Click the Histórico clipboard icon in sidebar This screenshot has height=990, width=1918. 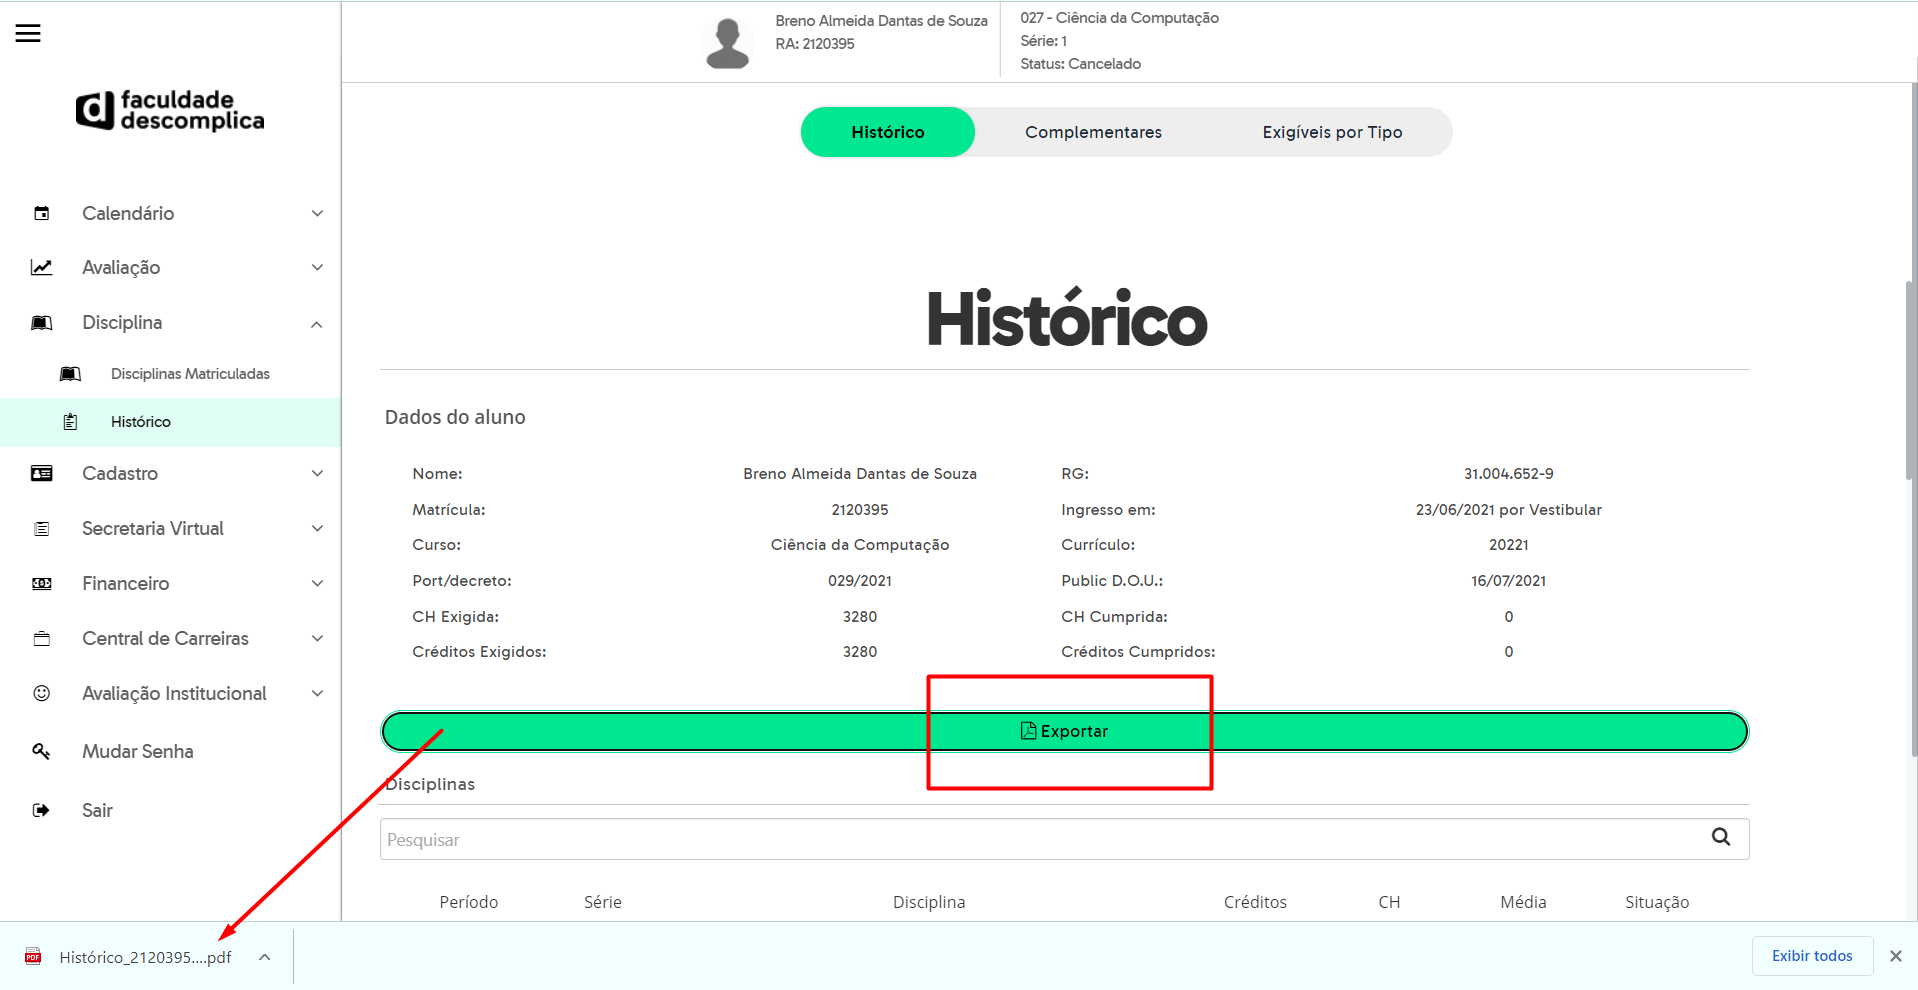click(x=70, y=422)
